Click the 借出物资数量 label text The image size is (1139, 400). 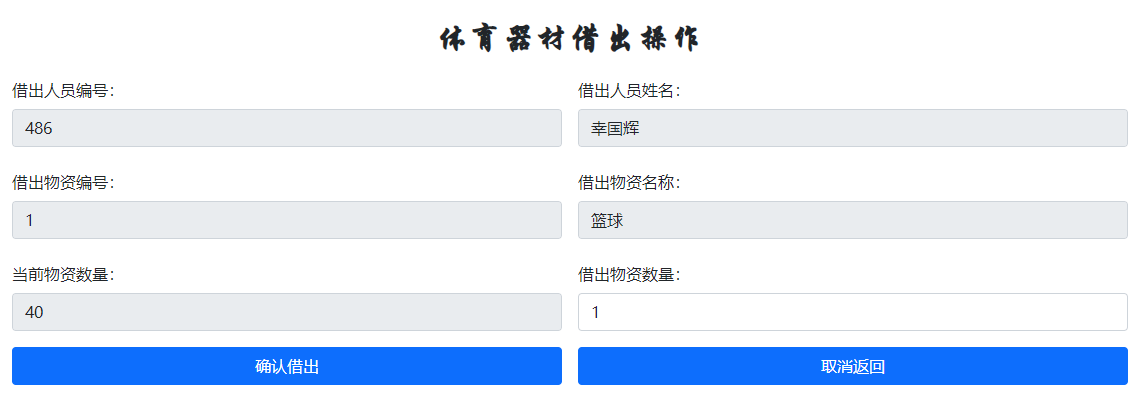629,275
